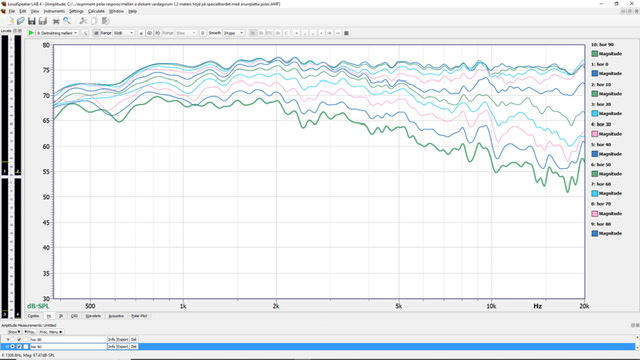Click the green play measurement button
The height and width of the screenshot is (360, 640).
click(31, 33)
